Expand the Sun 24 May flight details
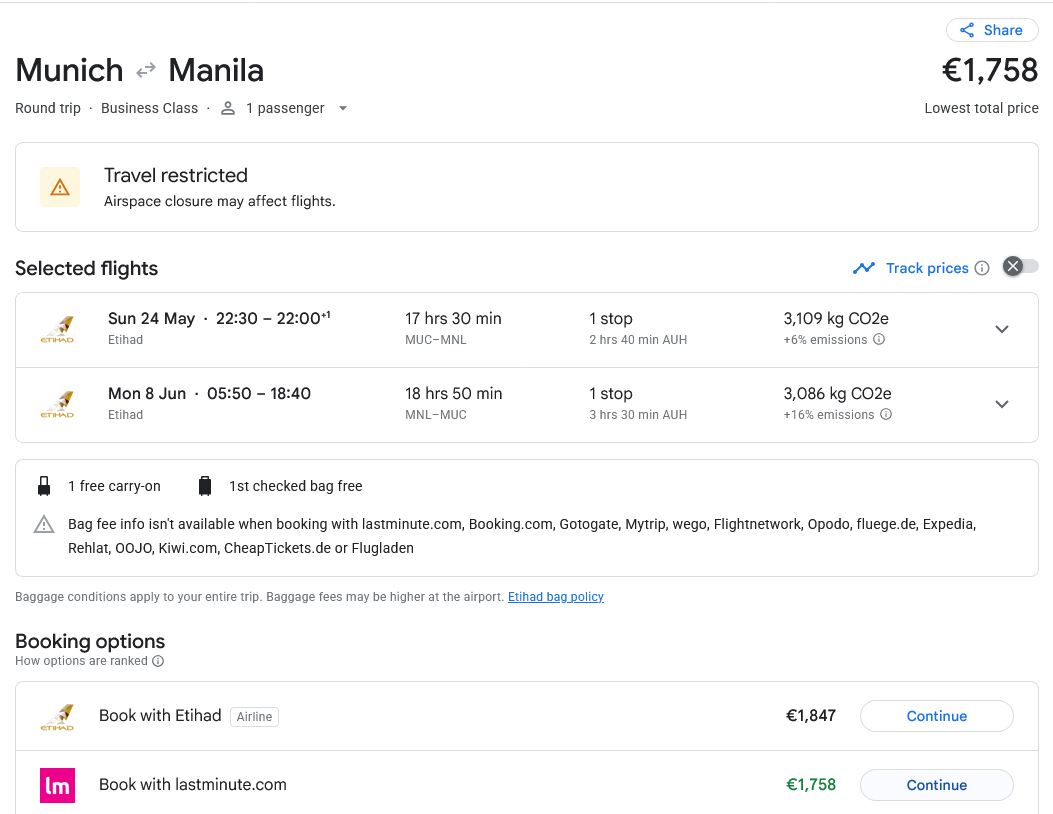This screenshot has height=814, width=1053. pos(1001,329)
